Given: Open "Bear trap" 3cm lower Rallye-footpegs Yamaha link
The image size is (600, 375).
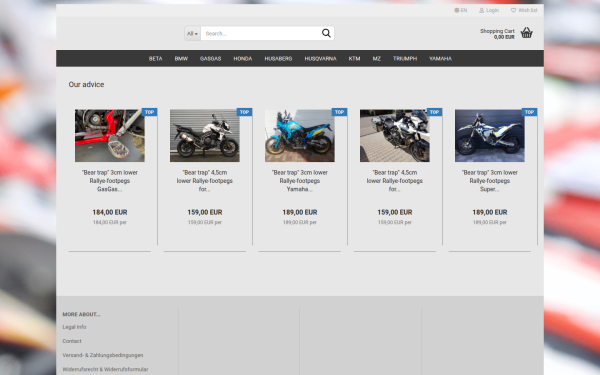Looking at the screenshot, I should (300, 181).
